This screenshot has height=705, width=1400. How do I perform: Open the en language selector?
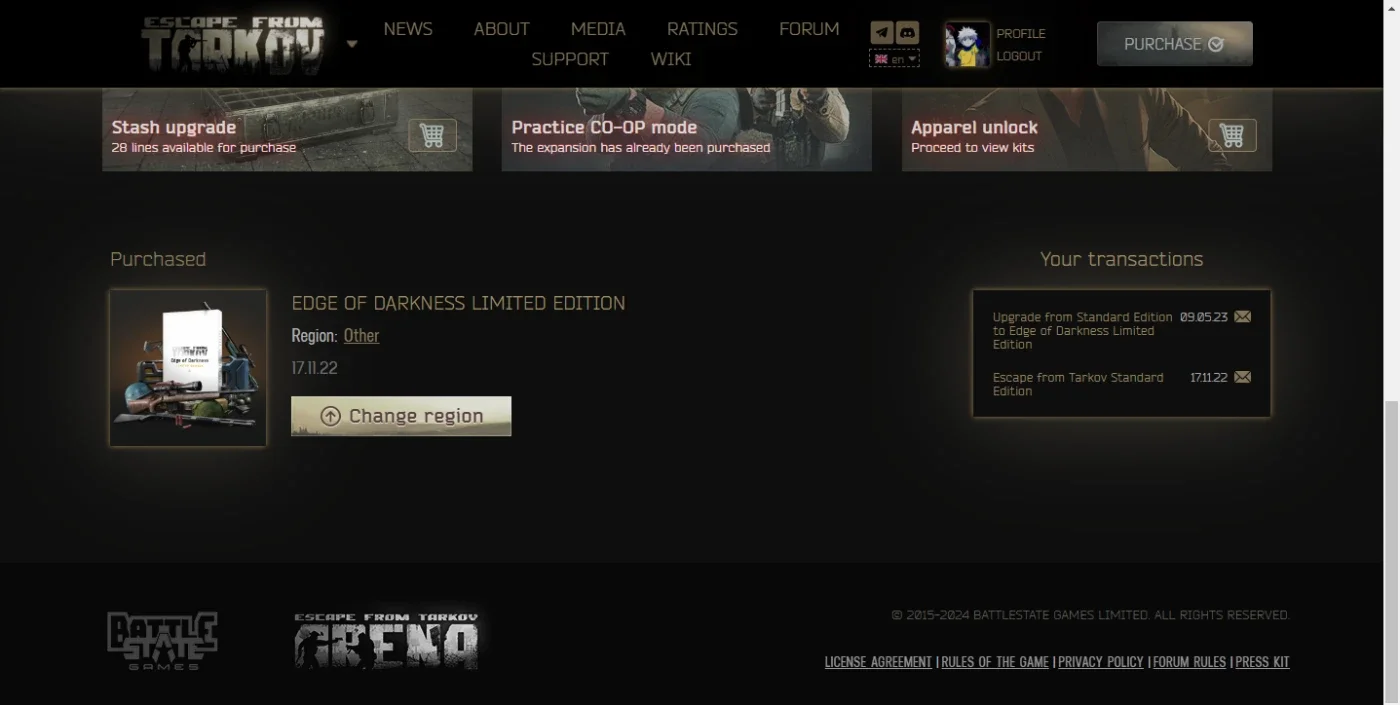(895, 59)
